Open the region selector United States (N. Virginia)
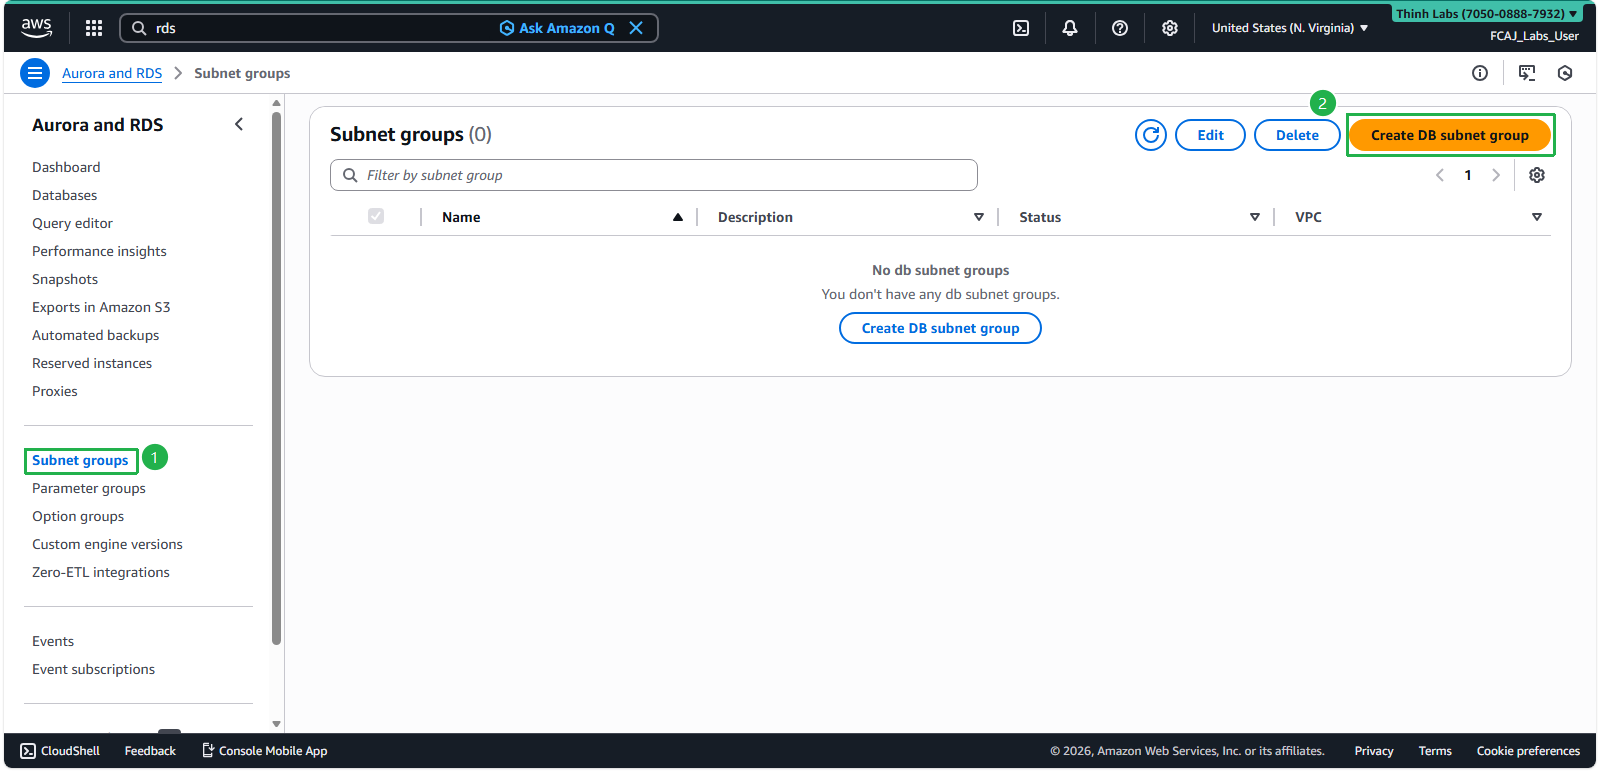1600x772 pixels. 1290,28
